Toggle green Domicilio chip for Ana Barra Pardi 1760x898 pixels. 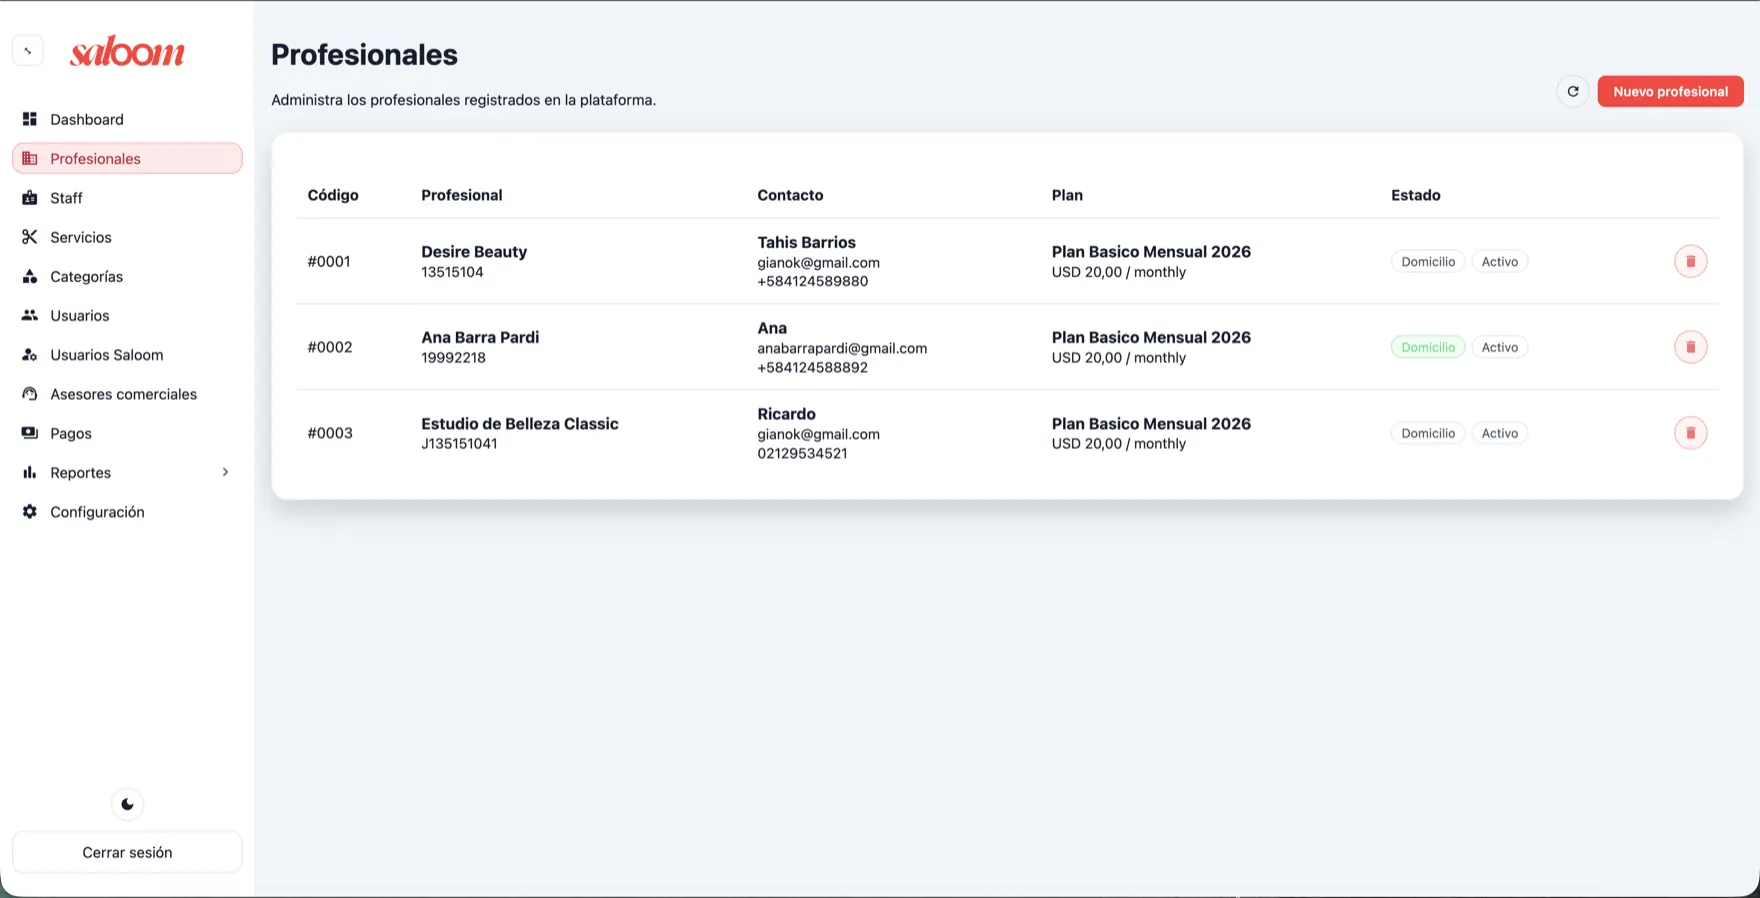[x=1428, y=347]
